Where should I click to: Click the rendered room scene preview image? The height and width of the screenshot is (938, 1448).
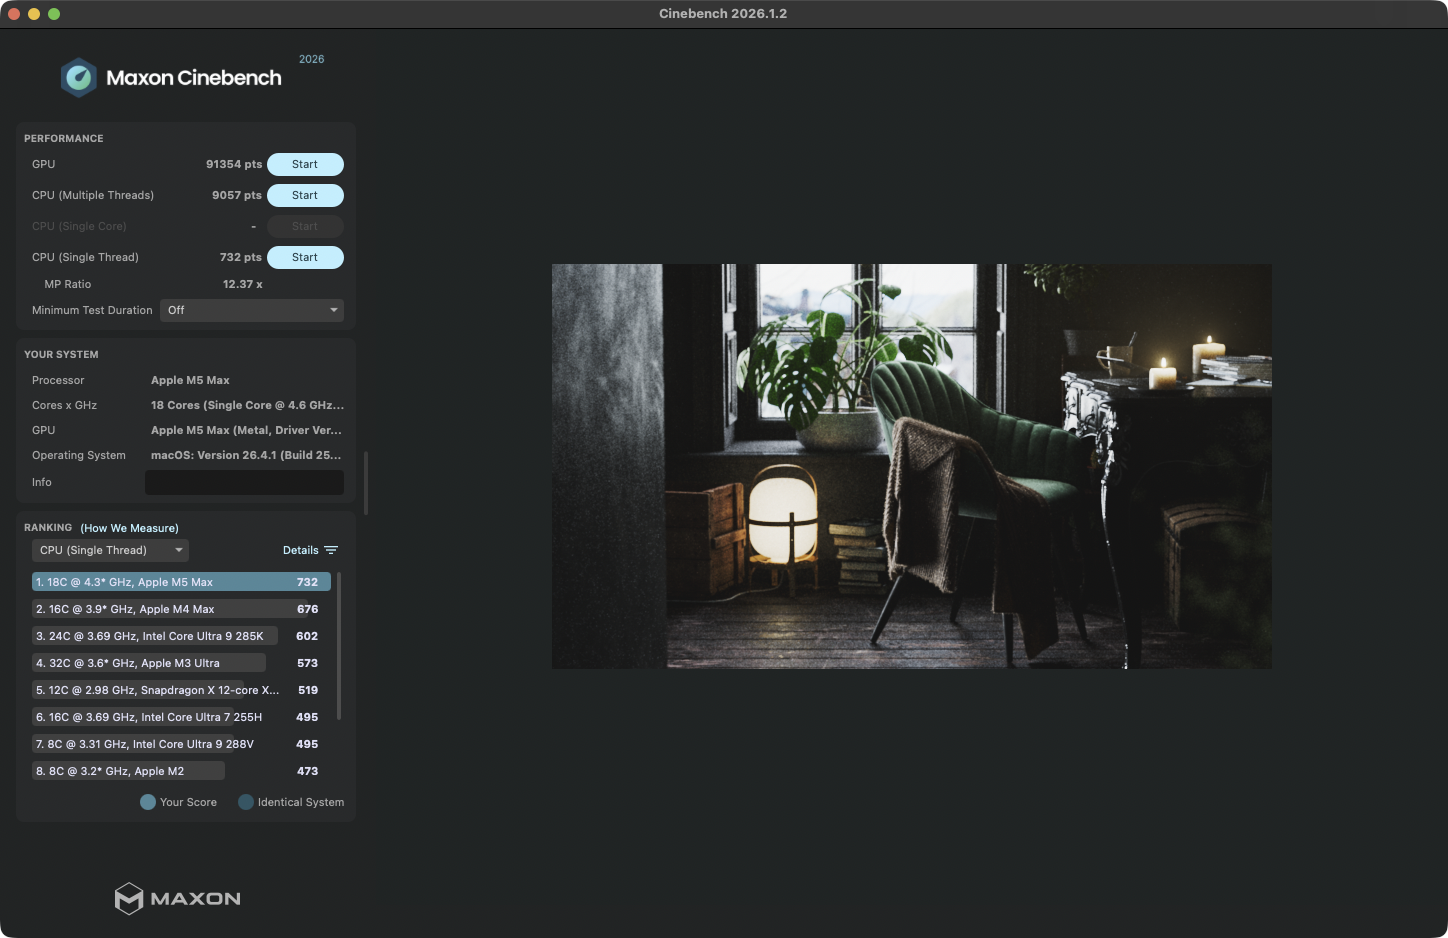(x=912, y=466)
